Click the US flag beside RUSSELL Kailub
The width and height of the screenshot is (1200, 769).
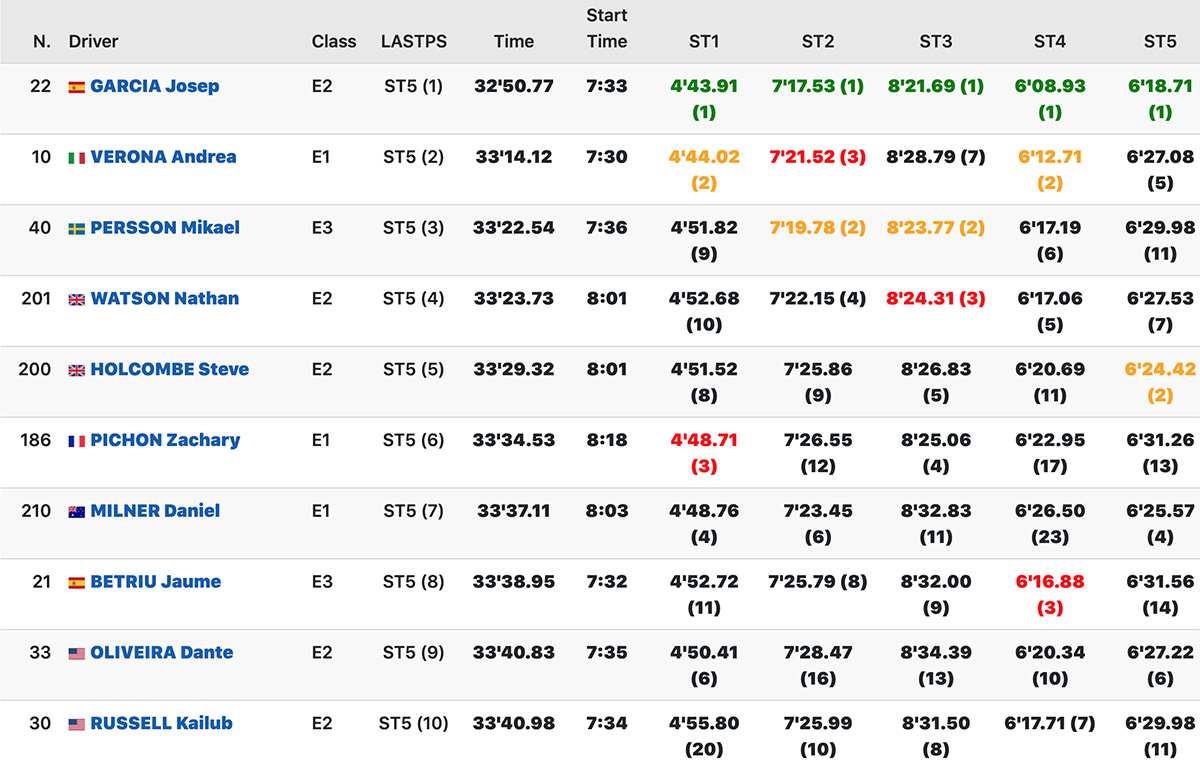(76, 726)
